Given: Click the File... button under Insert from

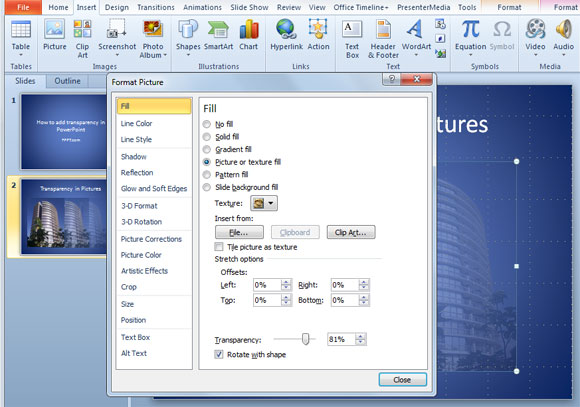Looking at the screenshot, I should pyautogui.click(x=239, y=232).
